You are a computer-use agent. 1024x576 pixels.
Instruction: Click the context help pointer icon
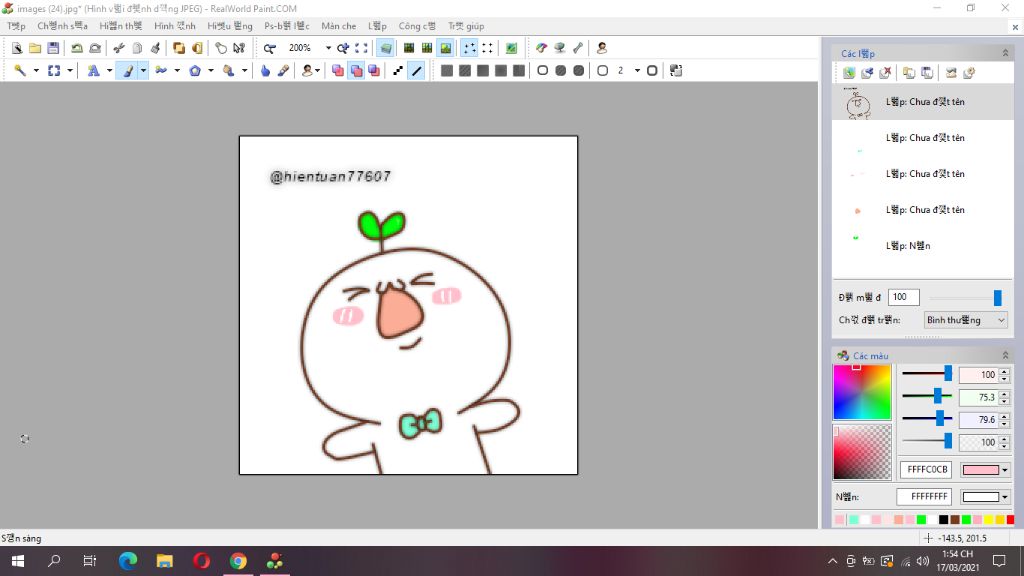point(239,48)
